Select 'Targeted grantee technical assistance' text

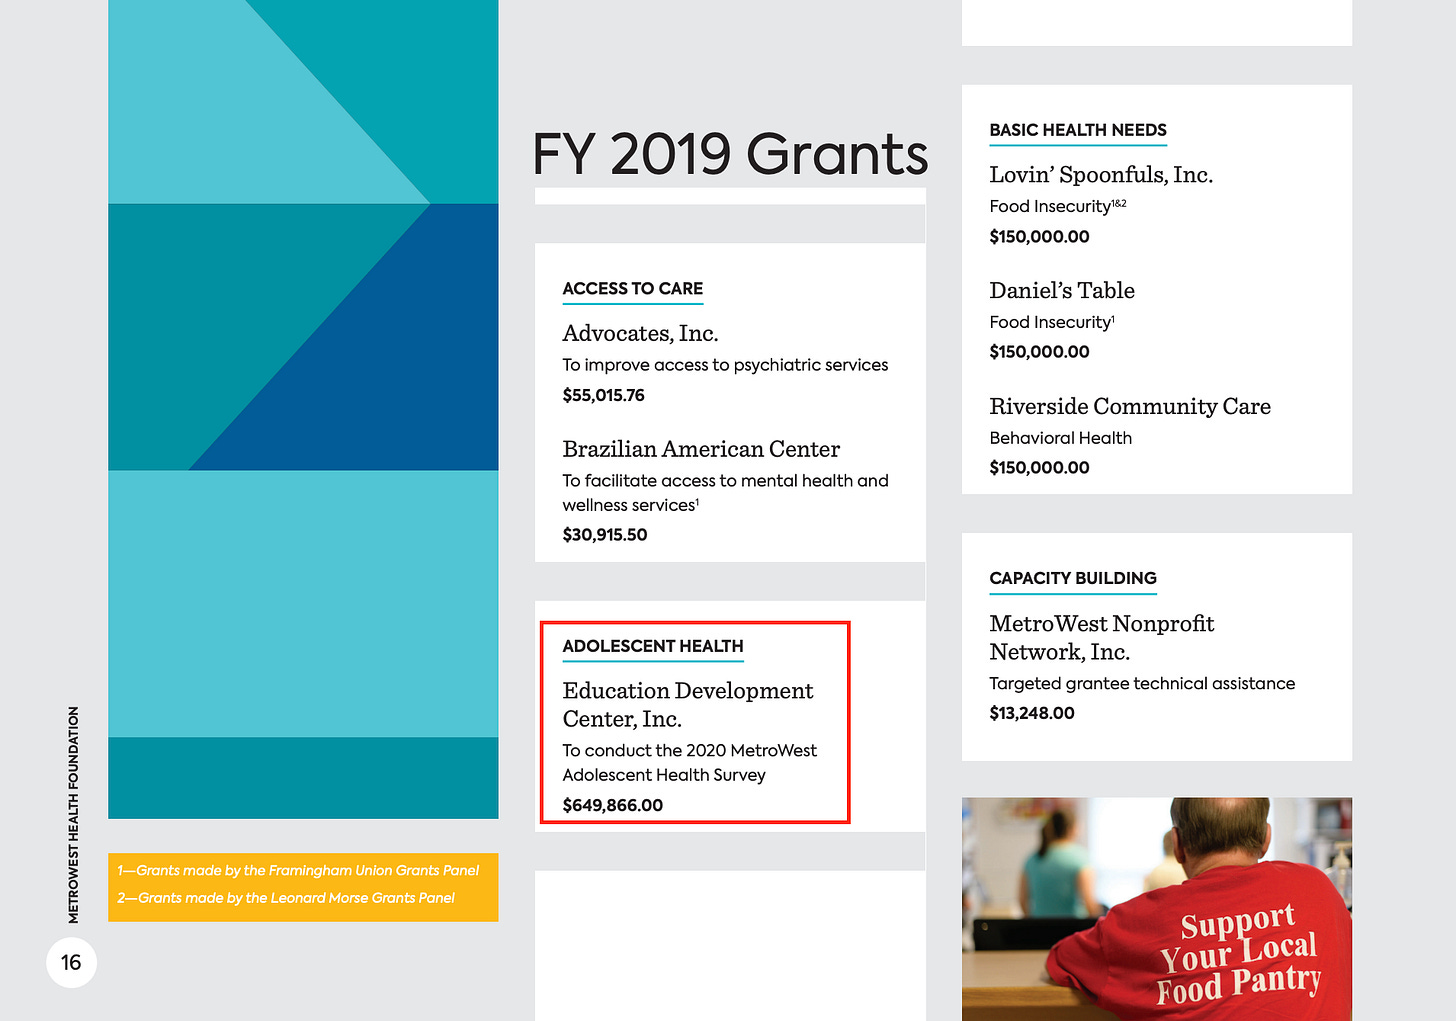1142,684
